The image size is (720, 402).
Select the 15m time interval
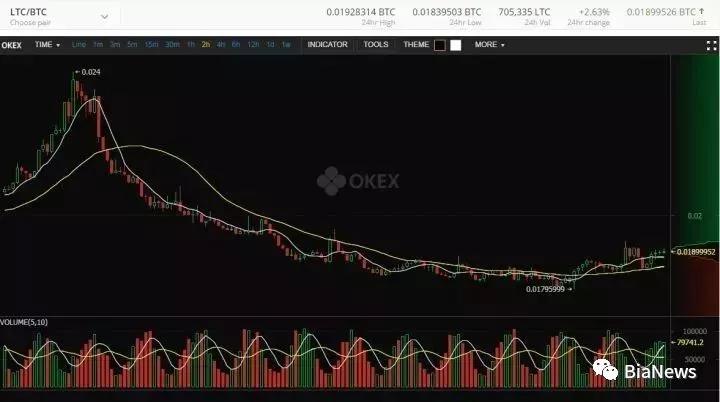[x=151, y=45]
